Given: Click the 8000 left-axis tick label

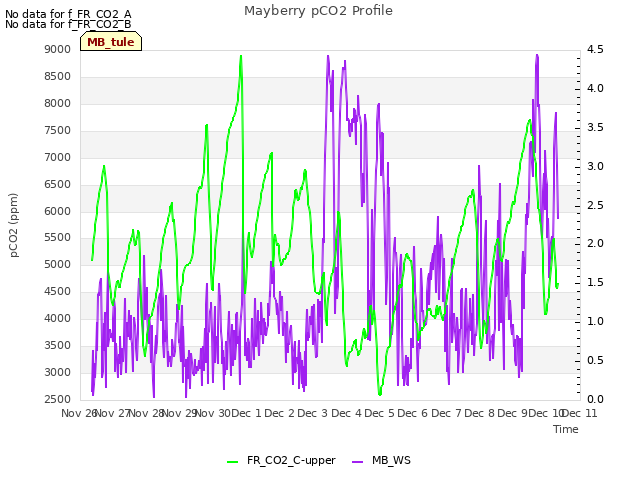Looking at the screenshot, I should 58,103.
